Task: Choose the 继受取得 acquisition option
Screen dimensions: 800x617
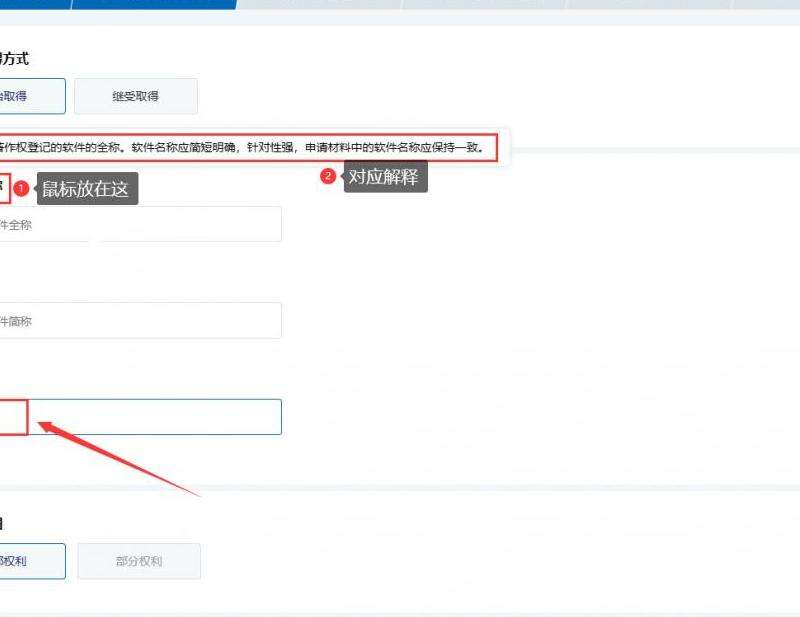Action: [x=135, y=96]
